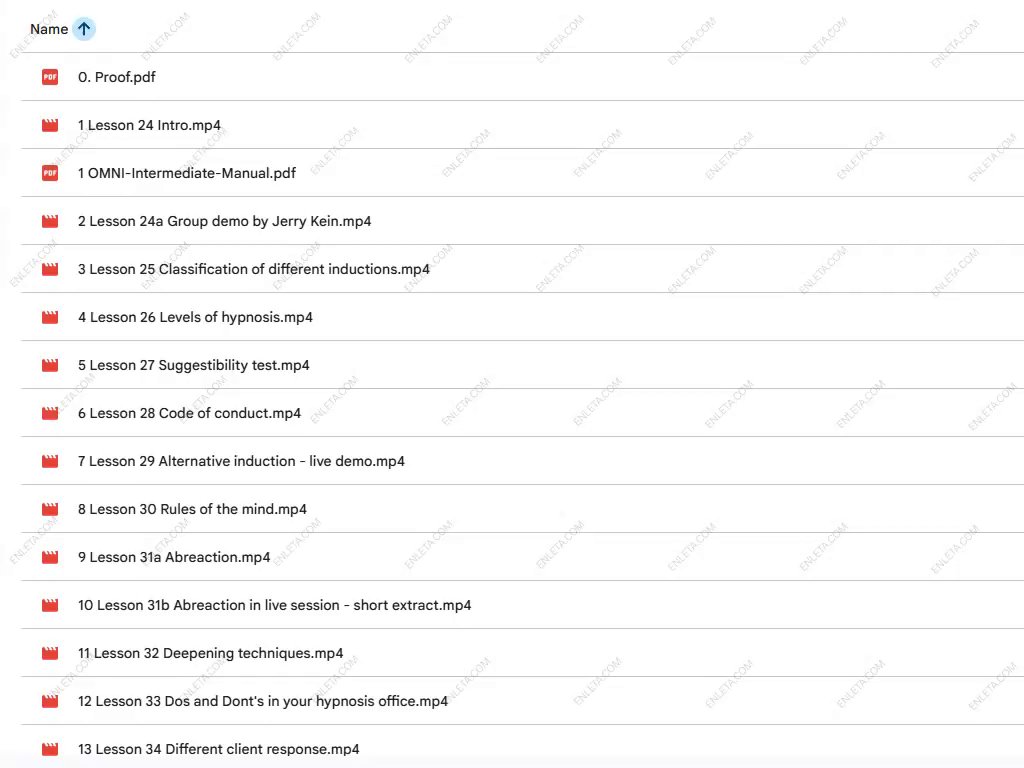
Task: Click the PDF icon beside 0. Proof.pdf
Action: tap(50, 77)
